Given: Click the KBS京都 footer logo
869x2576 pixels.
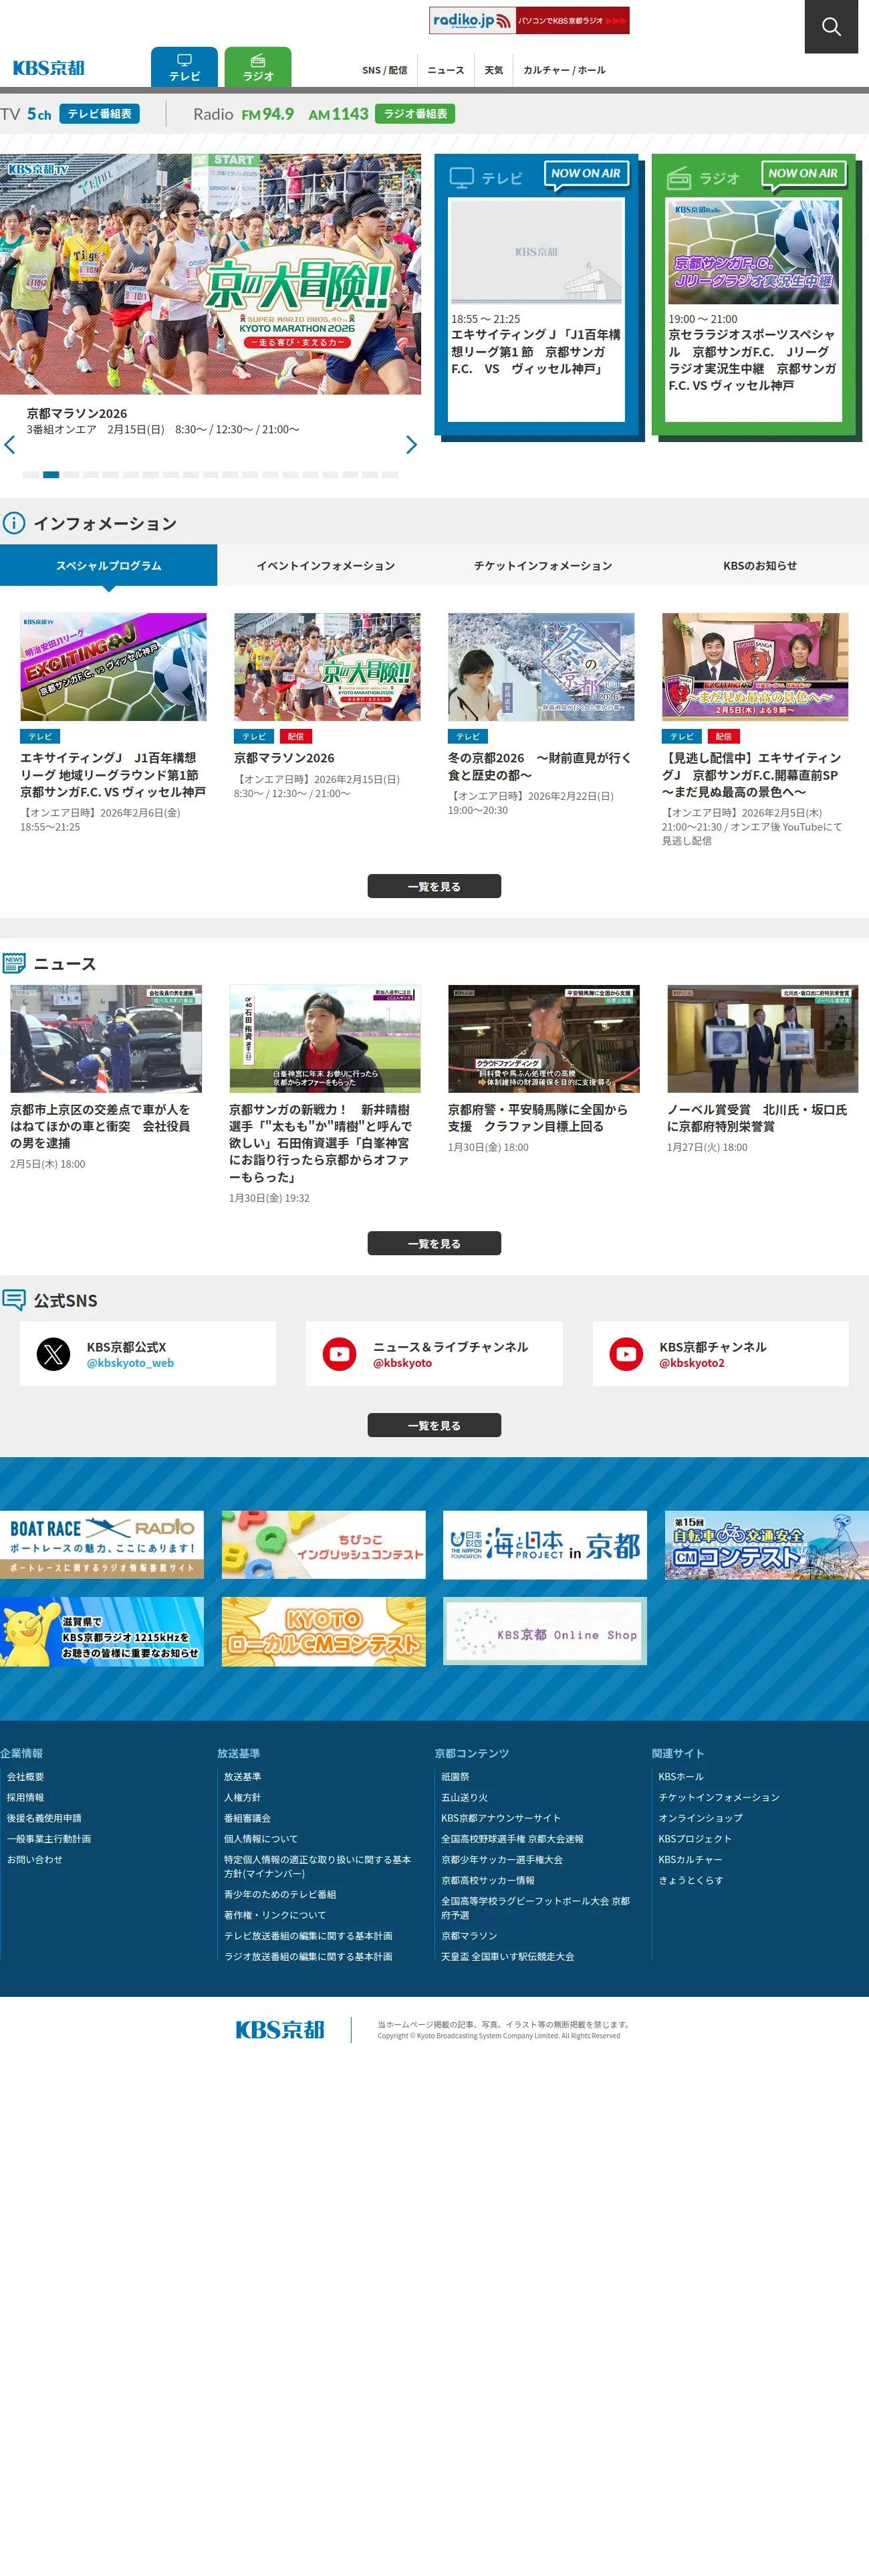Looking at the screenshot, I should pyautogui.click(x=280, y=2030).
